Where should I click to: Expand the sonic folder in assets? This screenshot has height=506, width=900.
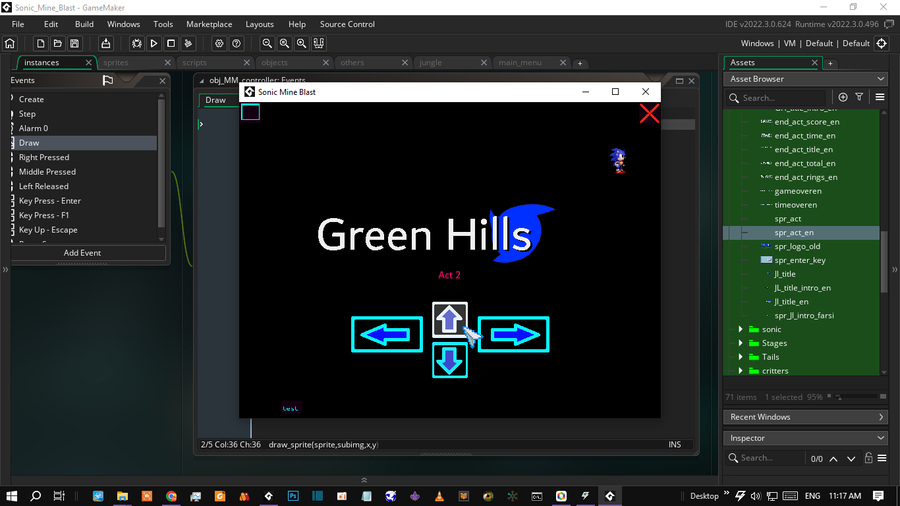point(740,329)
